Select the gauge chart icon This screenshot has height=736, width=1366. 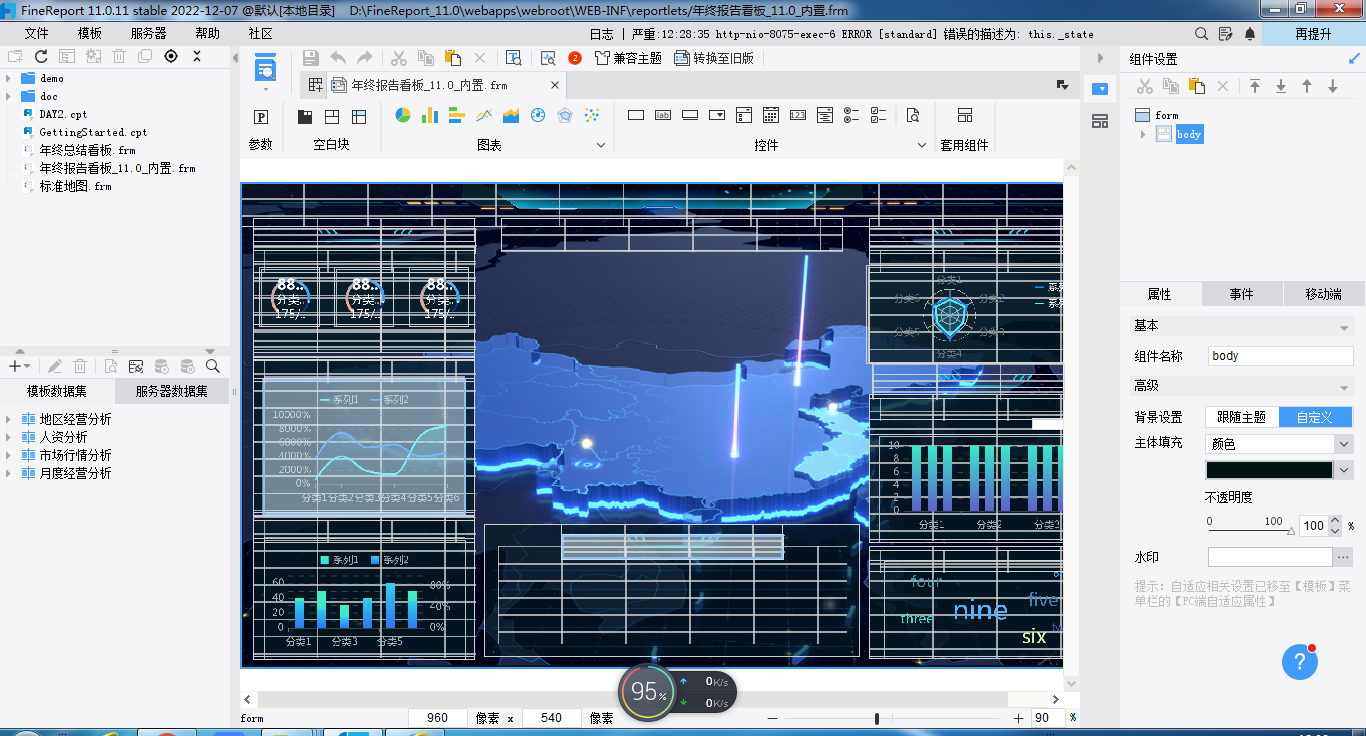coord(538,116)
